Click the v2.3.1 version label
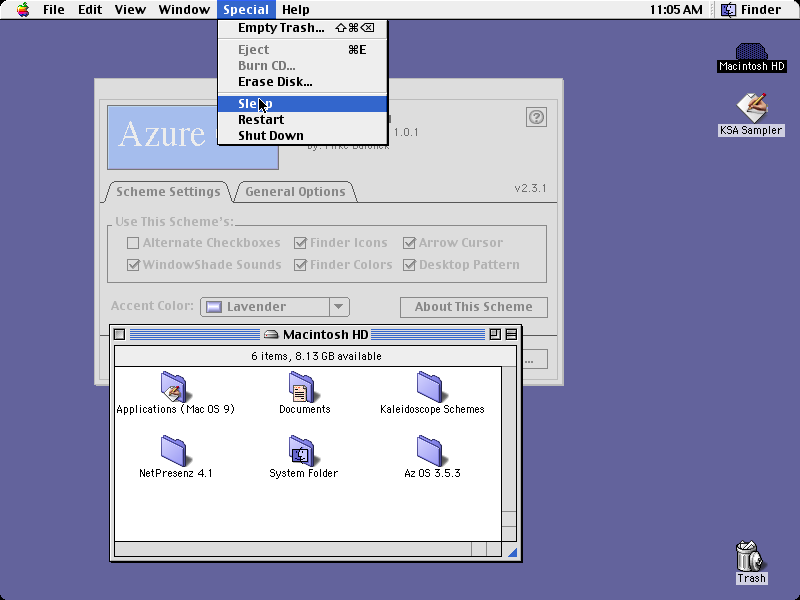The width and height of the screenshot is (800, 600). point(530,188)
